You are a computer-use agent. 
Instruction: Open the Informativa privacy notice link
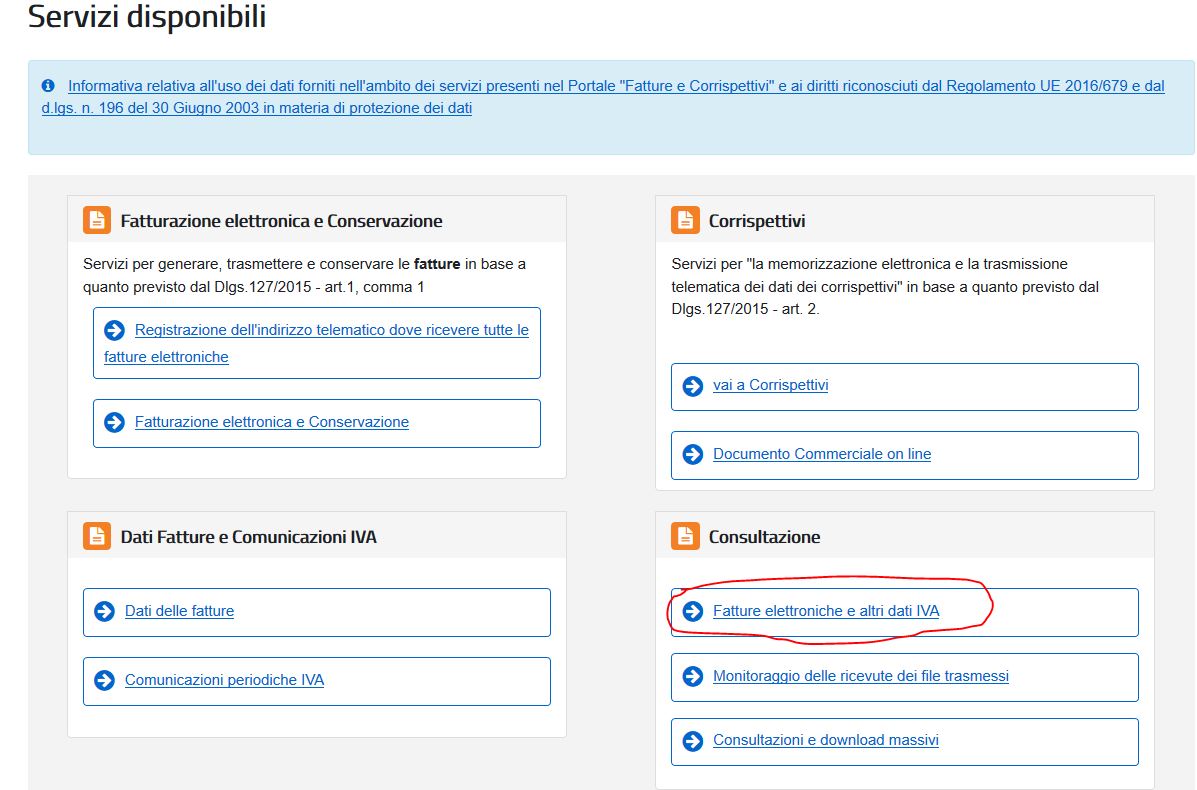[615, 87]
